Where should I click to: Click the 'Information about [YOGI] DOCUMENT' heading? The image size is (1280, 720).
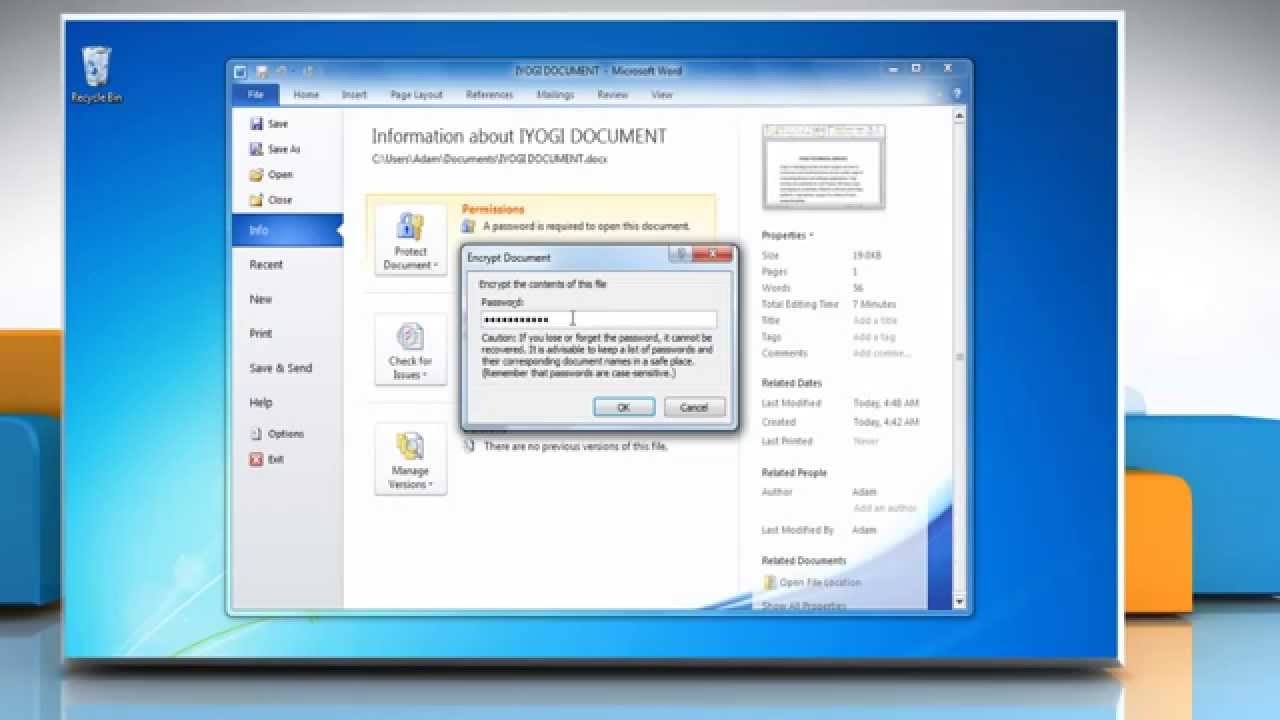coord(519,136)
